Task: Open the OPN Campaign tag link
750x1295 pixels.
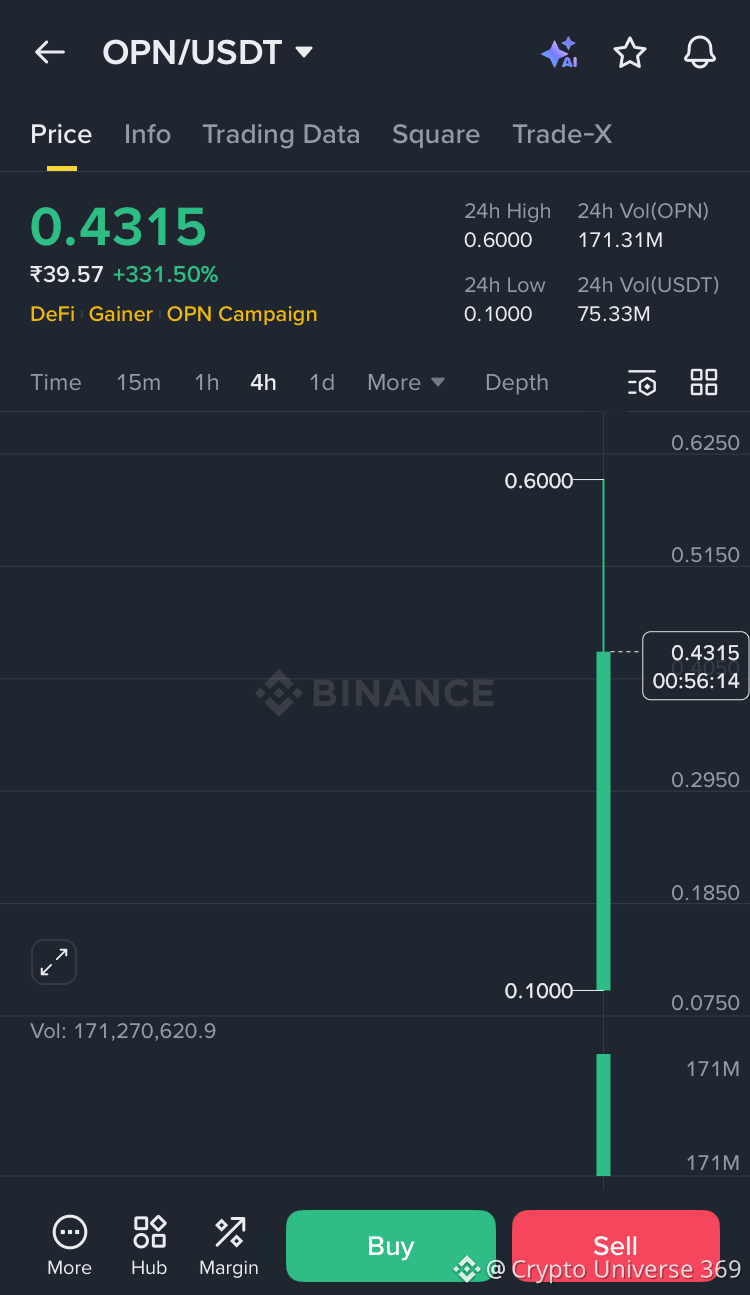Action: pos(242,314)
